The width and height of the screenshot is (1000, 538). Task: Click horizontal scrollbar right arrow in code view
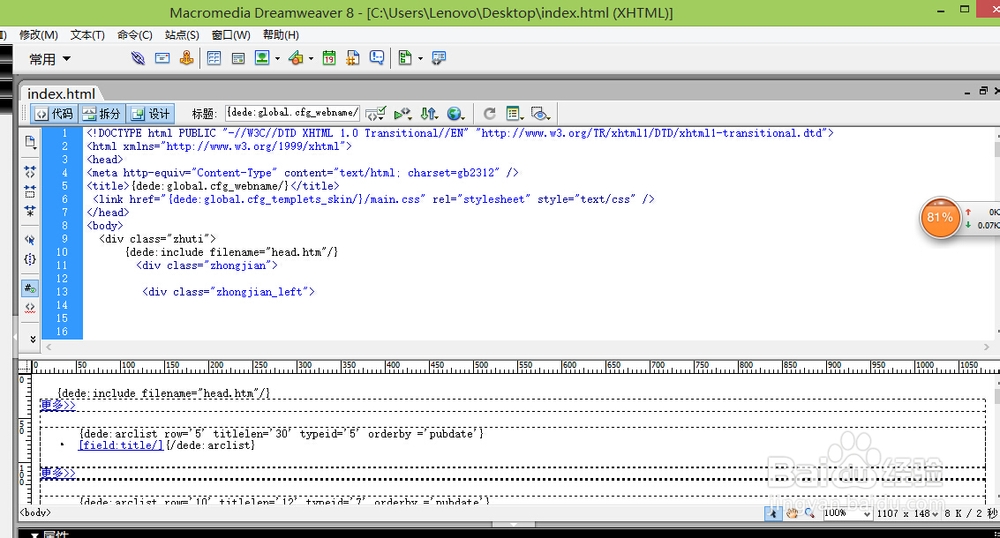pos(986,347)
